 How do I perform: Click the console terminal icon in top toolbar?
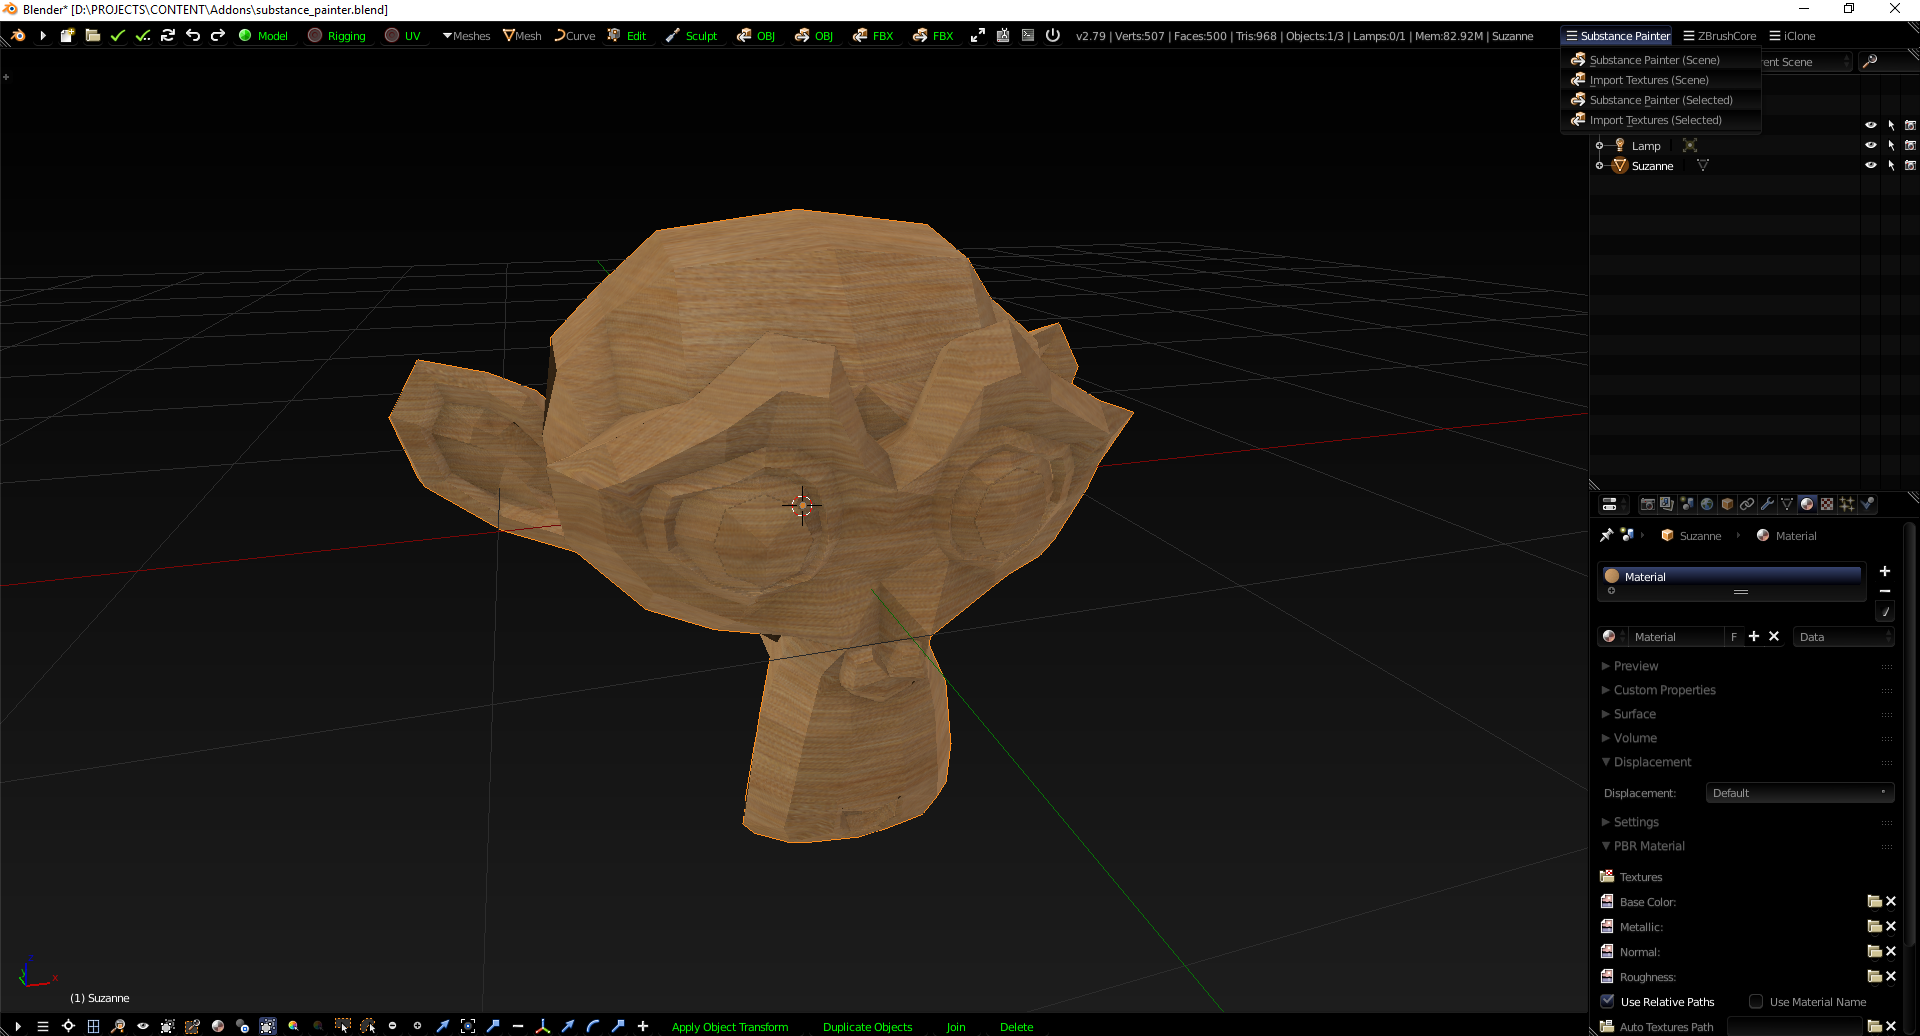1027,35
